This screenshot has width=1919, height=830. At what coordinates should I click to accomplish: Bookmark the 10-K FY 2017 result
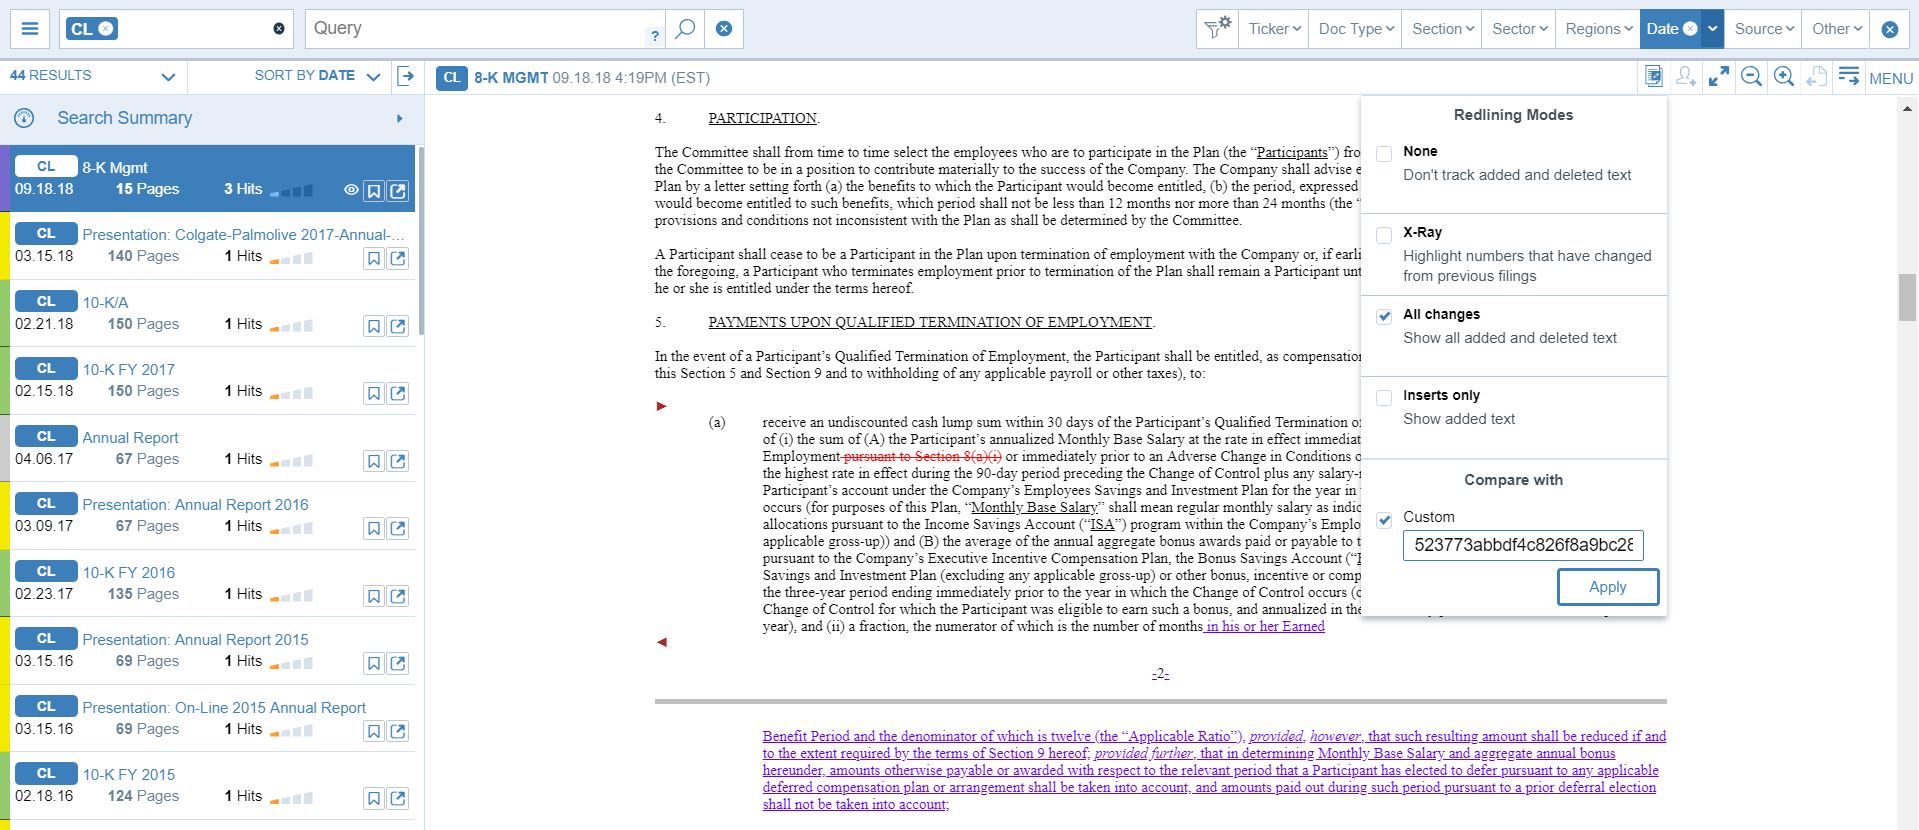[374, 394]
